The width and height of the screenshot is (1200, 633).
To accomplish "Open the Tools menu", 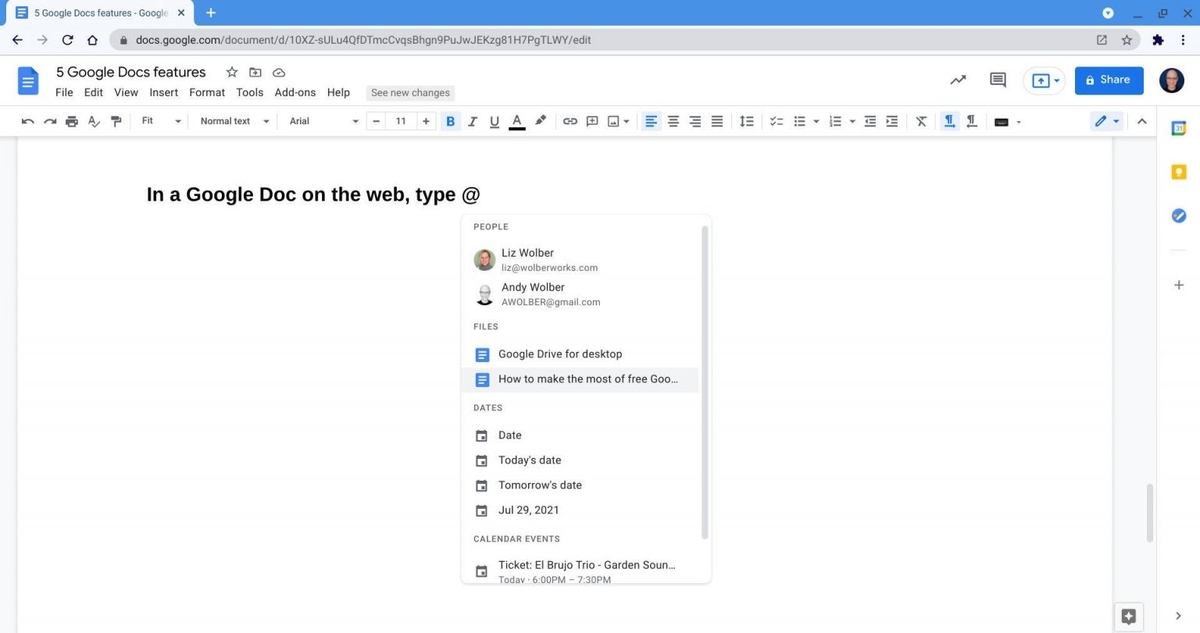I will [x=249, y=92].
